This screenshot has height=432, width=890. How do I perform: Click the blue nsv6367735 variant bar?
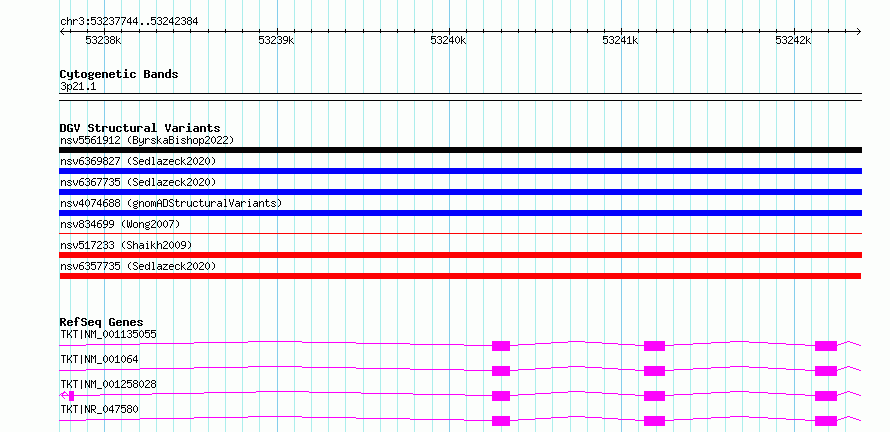[x=460, y=192]
